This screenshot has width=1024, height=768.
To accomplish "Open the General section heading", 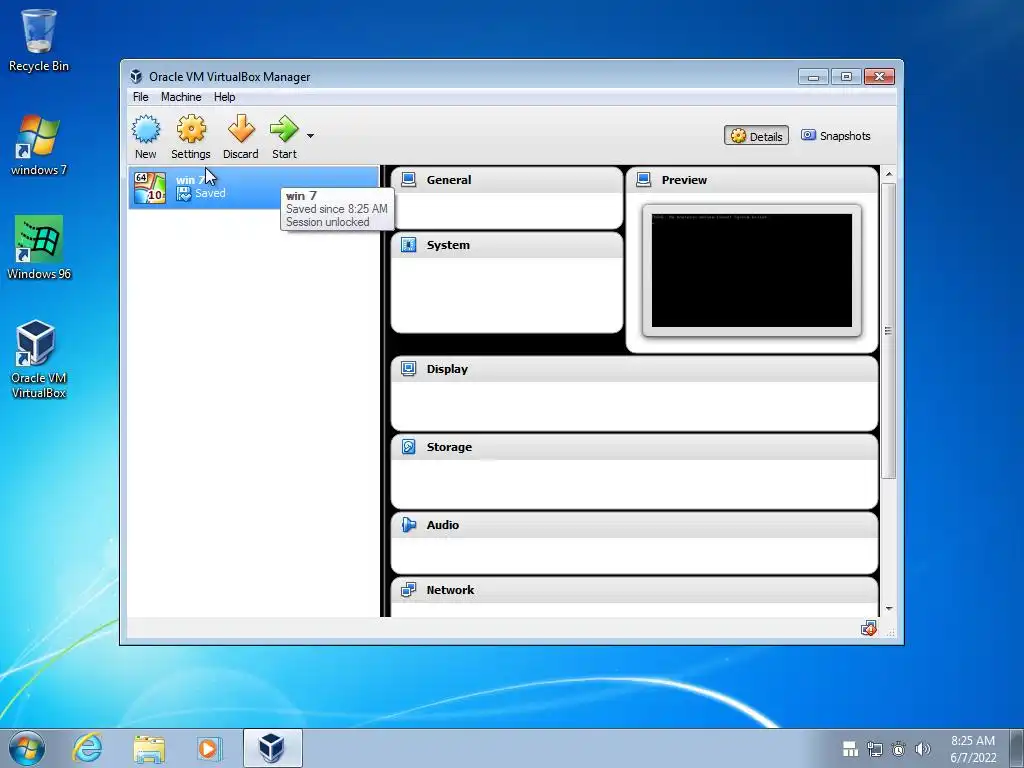I will click(449, 180).
